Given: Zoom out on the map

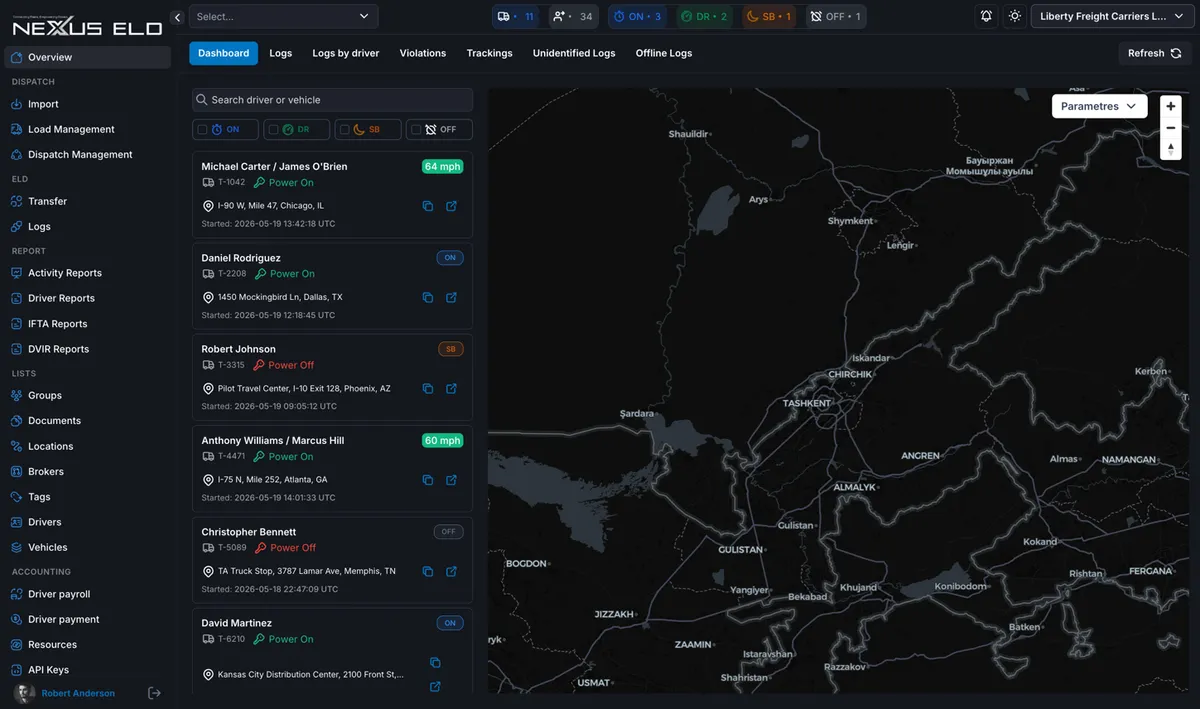Looking at the screenshot, I should (1171, 128).
